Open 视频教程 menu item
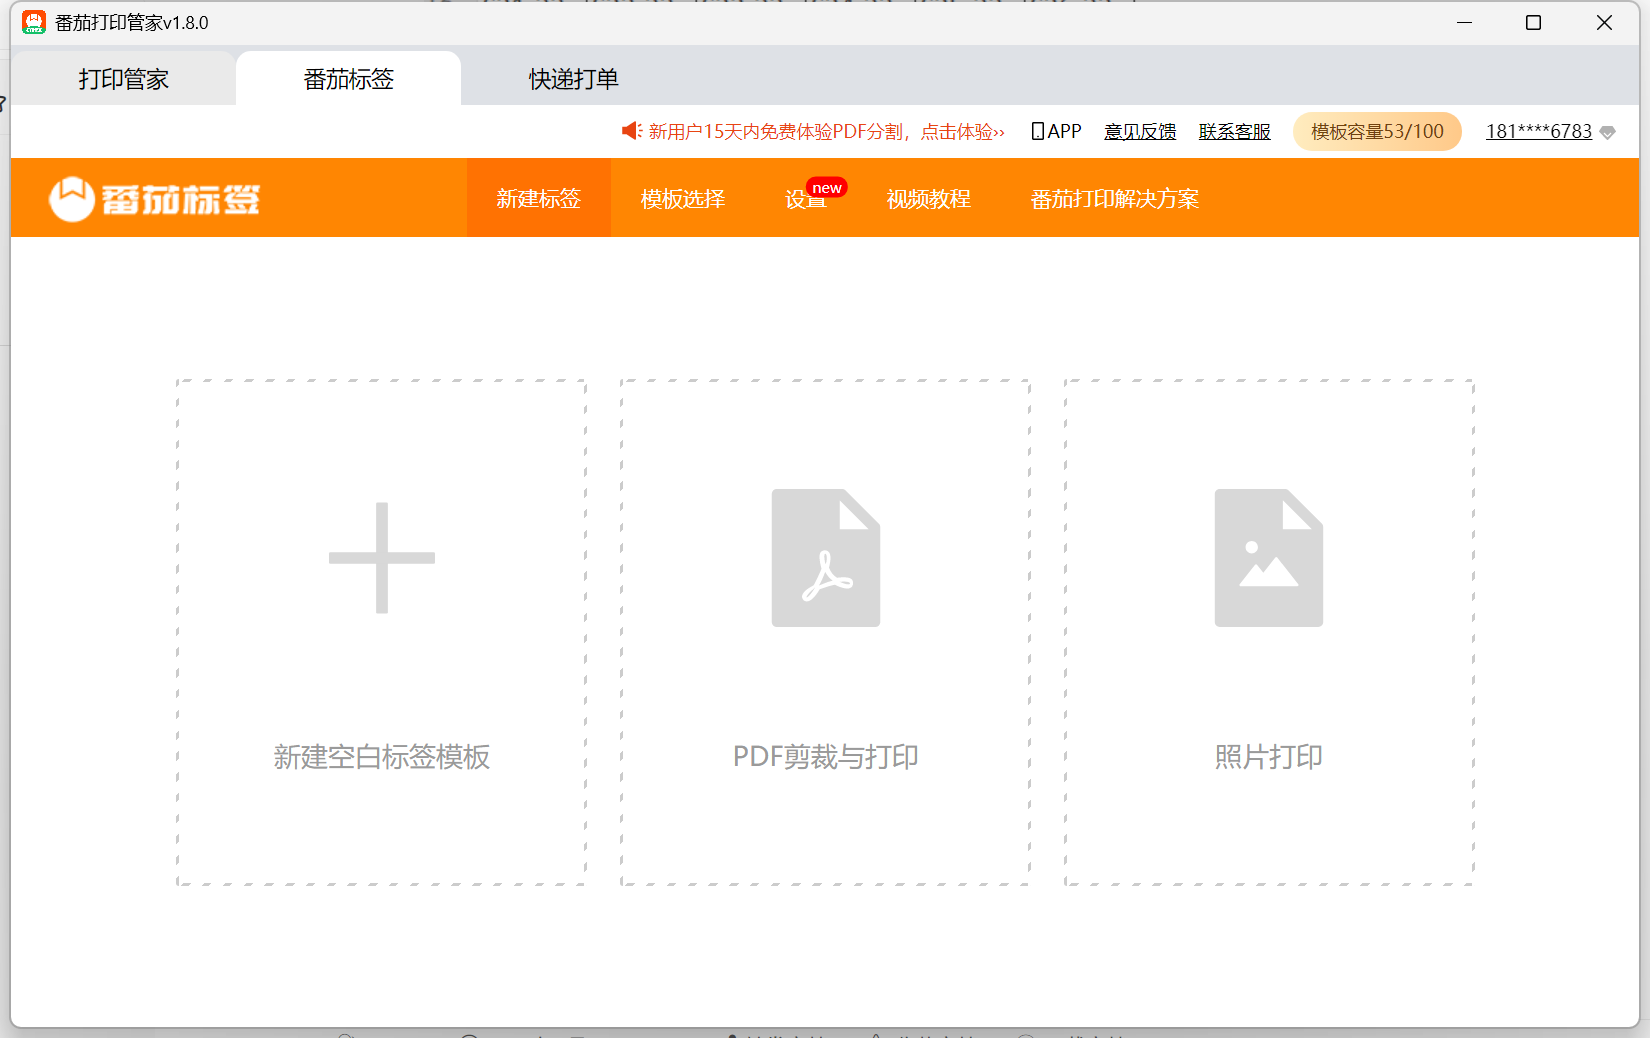The width and height of the screenshot is (1650, 1038). click(x=929, y=198)
